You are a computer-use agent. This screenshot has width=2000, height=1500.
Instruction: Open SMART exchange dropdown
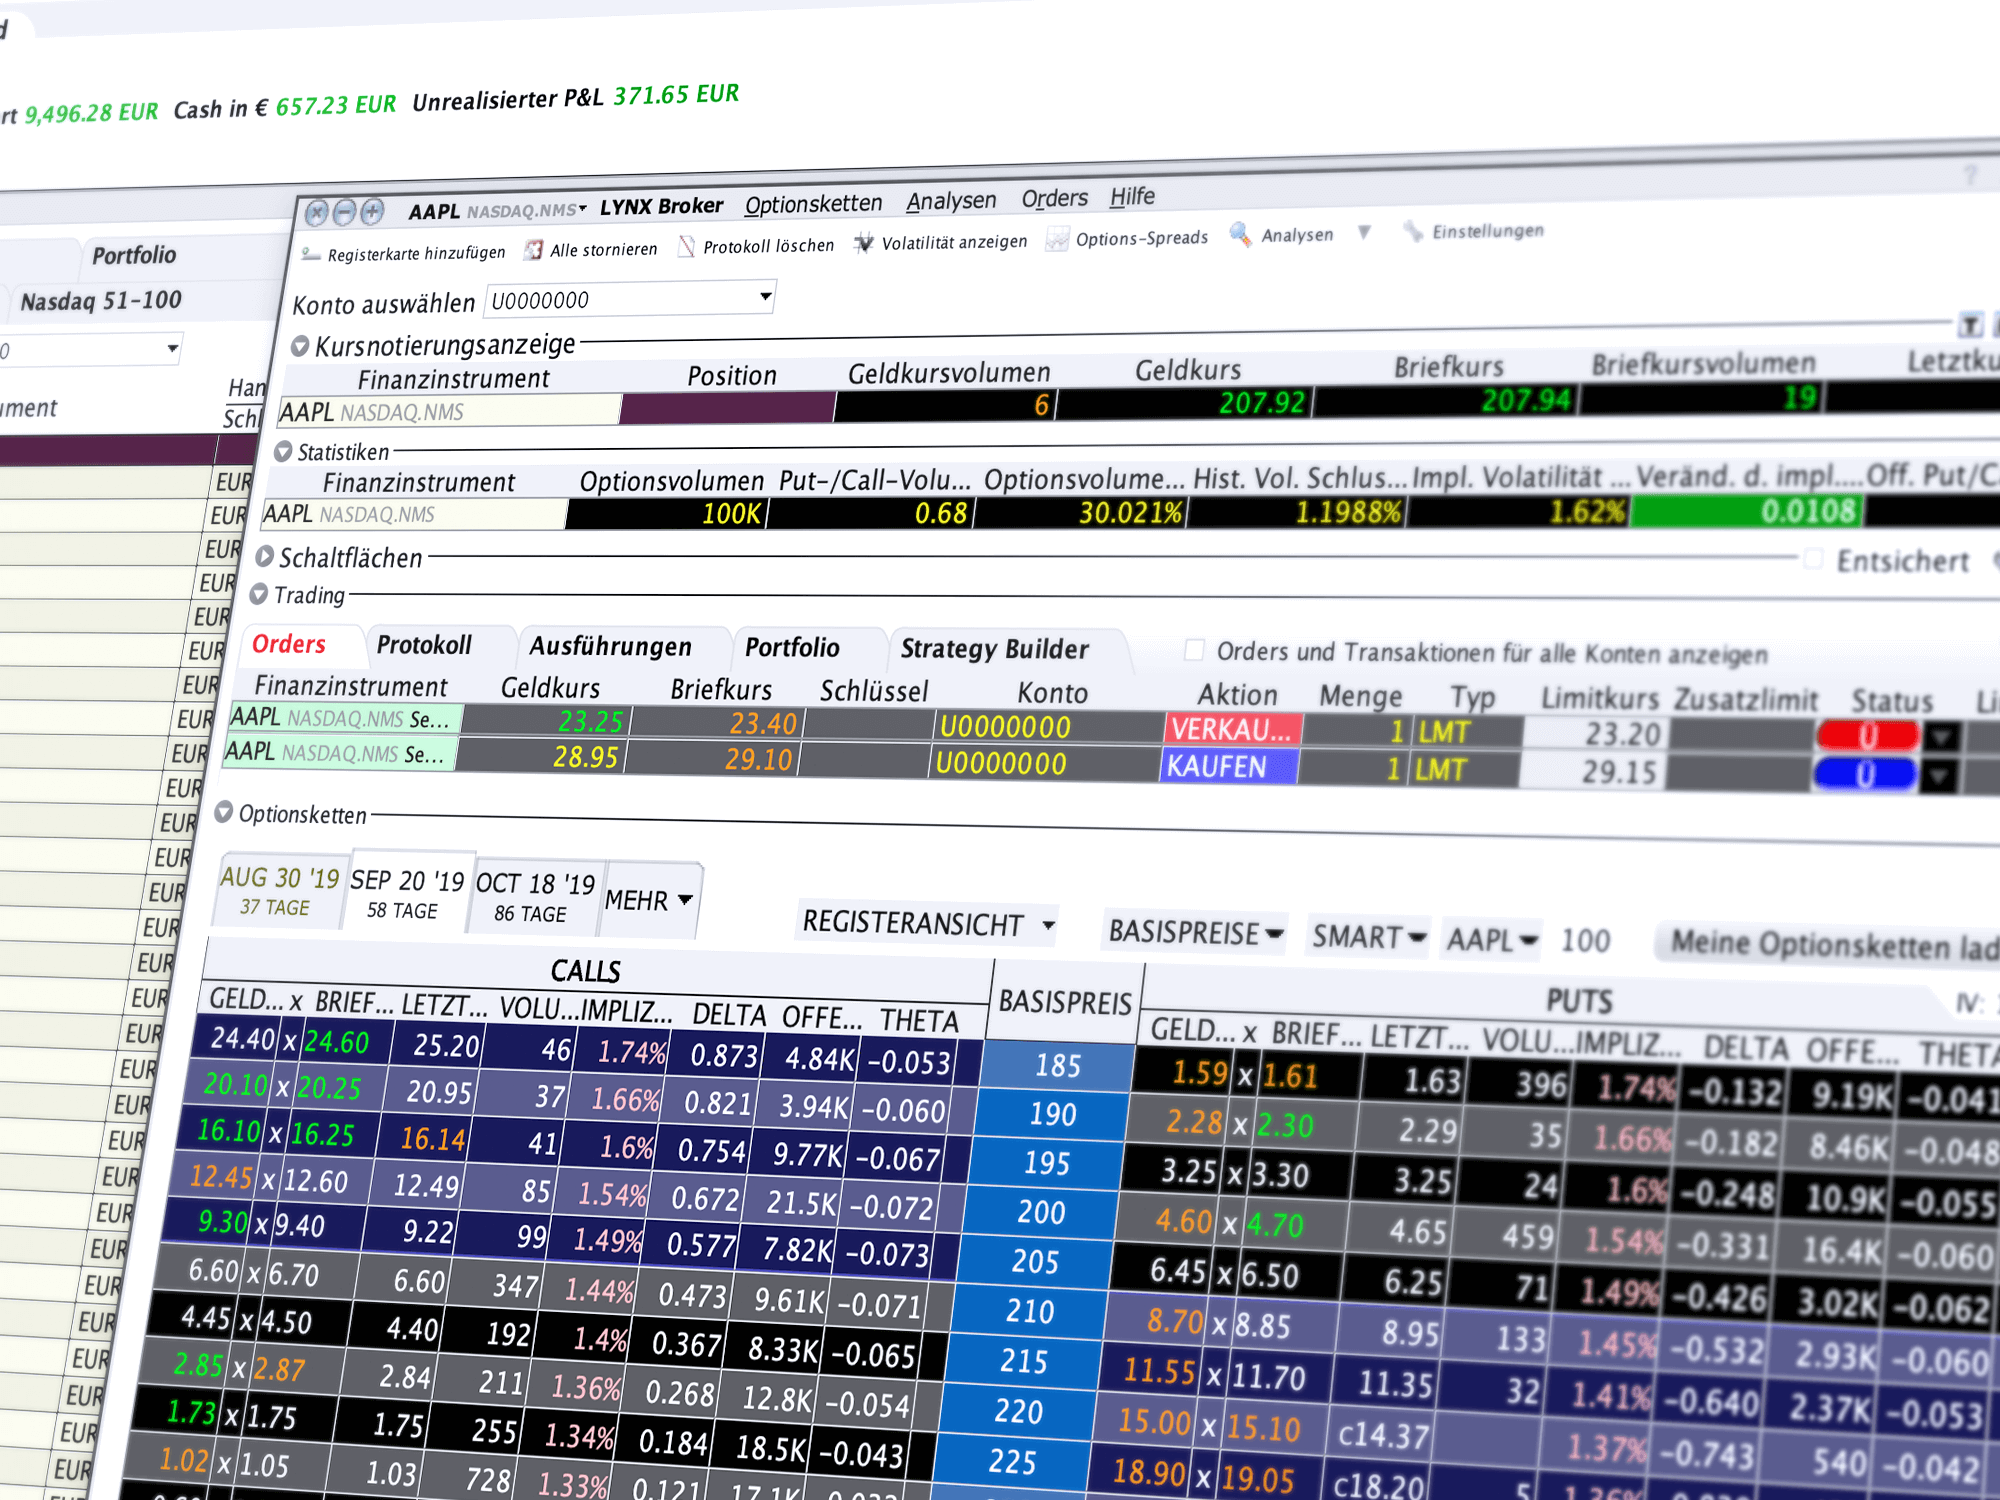[1369, 937]
